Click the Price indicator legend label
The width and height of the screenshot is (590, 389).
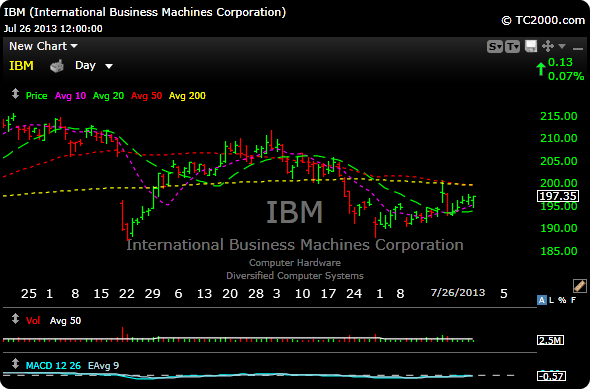(36, 96)
